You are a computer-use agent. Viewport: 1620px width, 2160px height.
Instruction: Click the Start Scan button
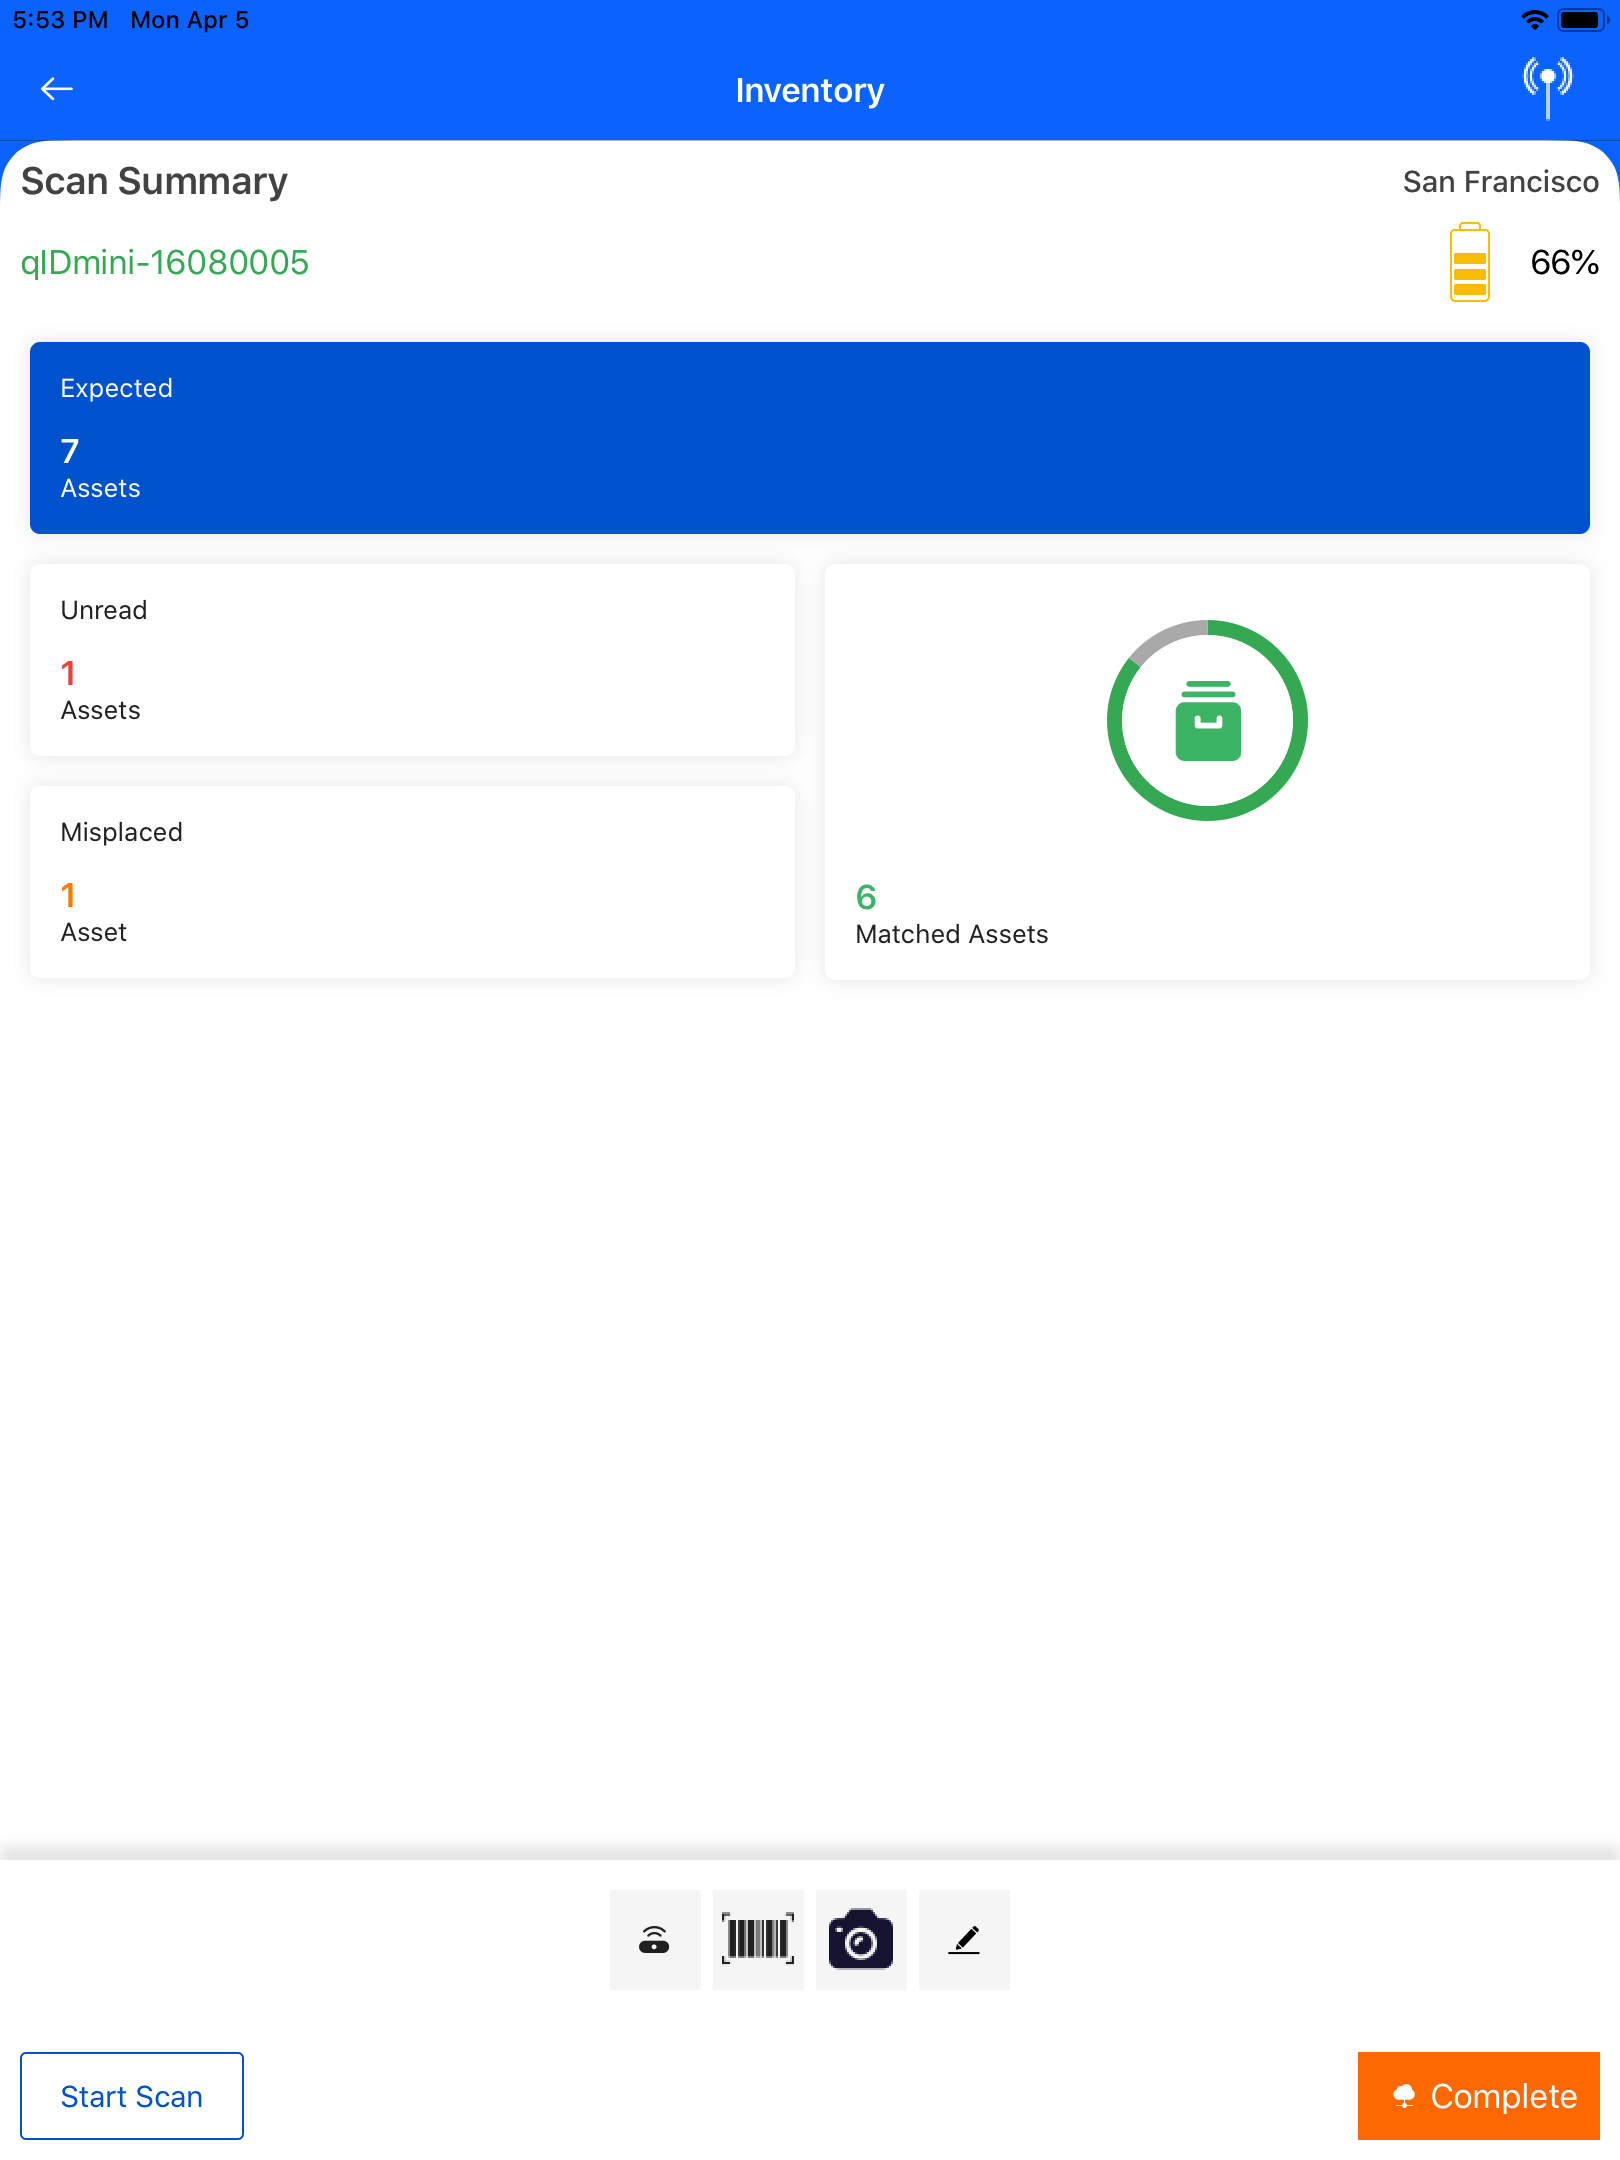pos(132,2096)
